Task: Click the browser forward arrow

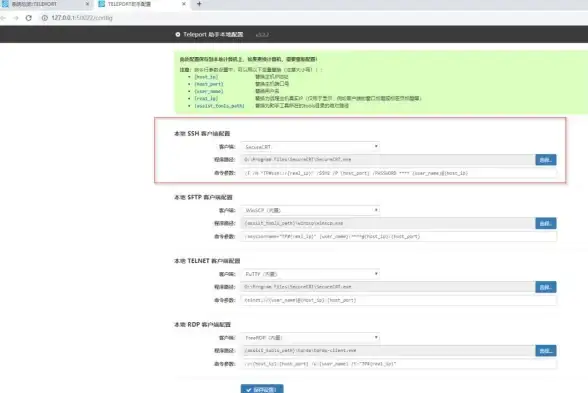Action: point(16,18)
